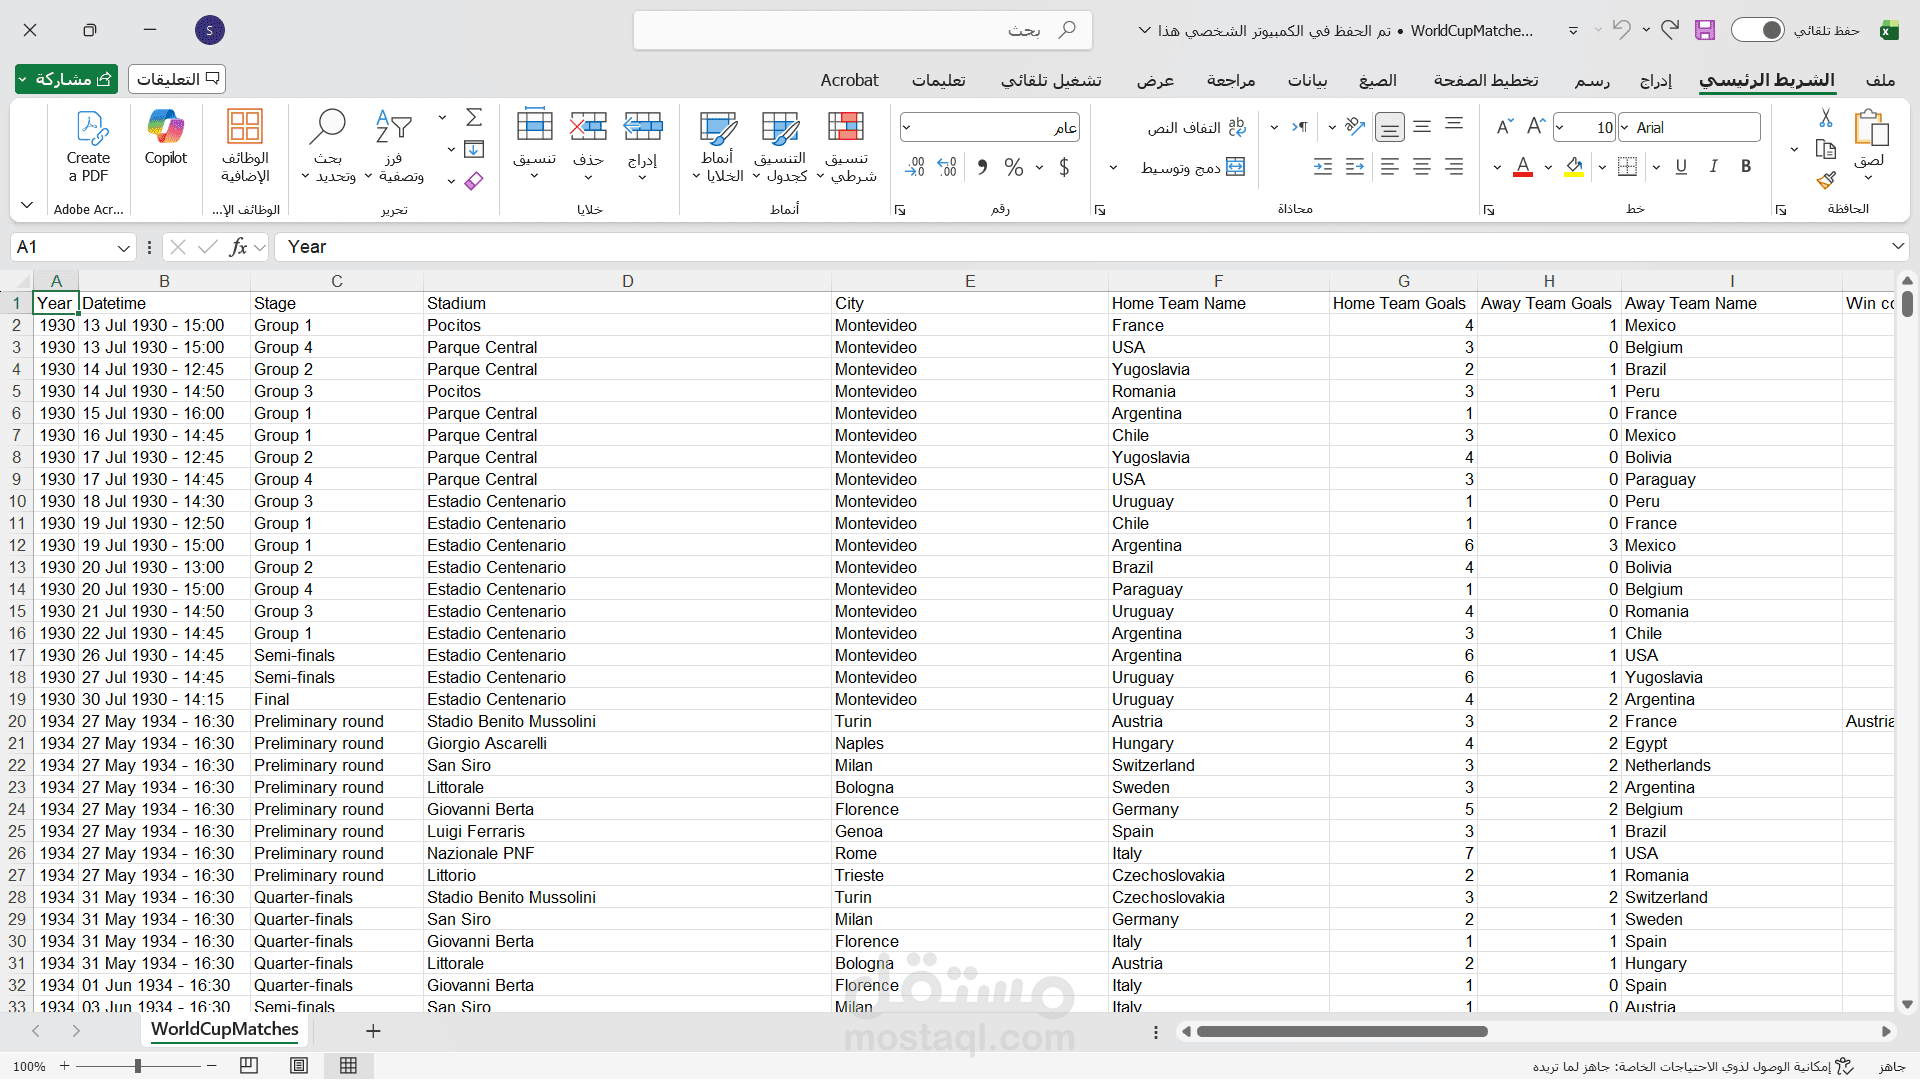This screenshot has width=1920, height=1080.
Task: Toggle Wrap Text (التفاف النص)
Action: coord(1196,128)
